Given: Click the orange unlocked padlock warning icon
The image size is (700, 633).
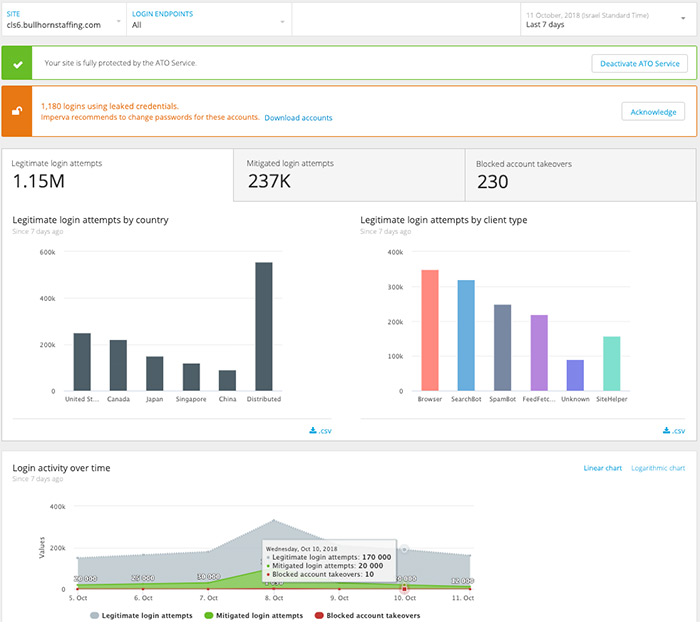Looking at the screenshot, I should [x=16, y=111].
